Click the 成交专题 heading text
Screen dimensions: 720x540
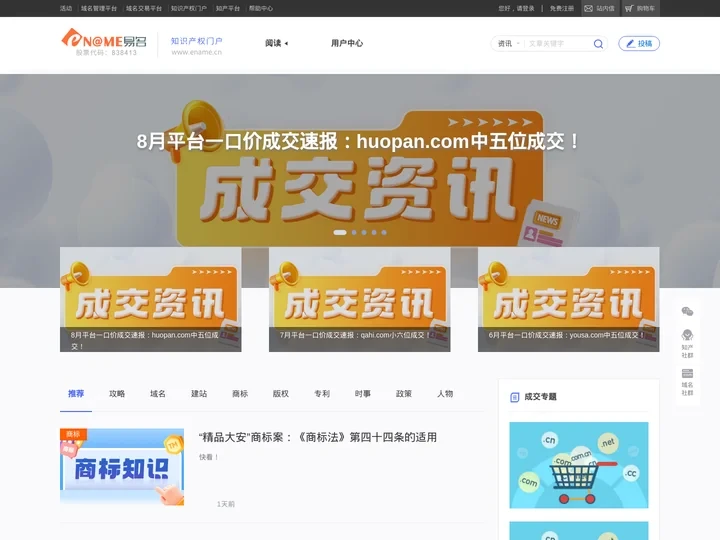(540, 397)
